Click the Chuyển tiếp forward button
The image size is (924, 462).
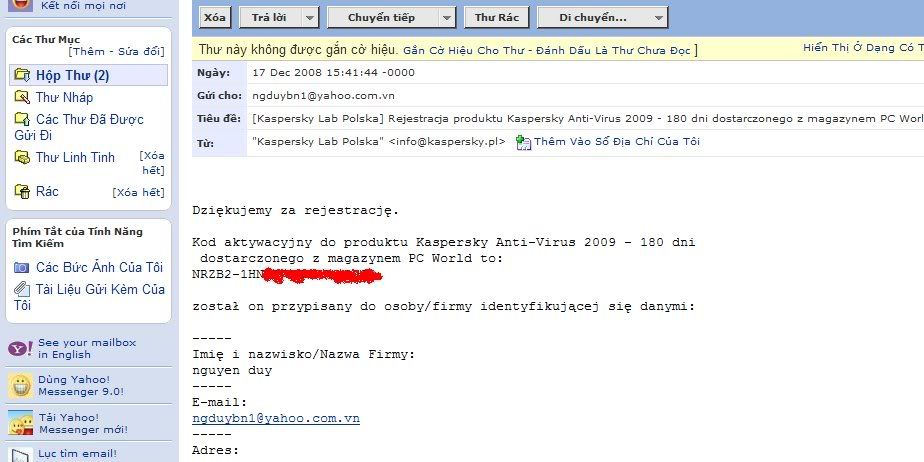click(x=381, y=18)
